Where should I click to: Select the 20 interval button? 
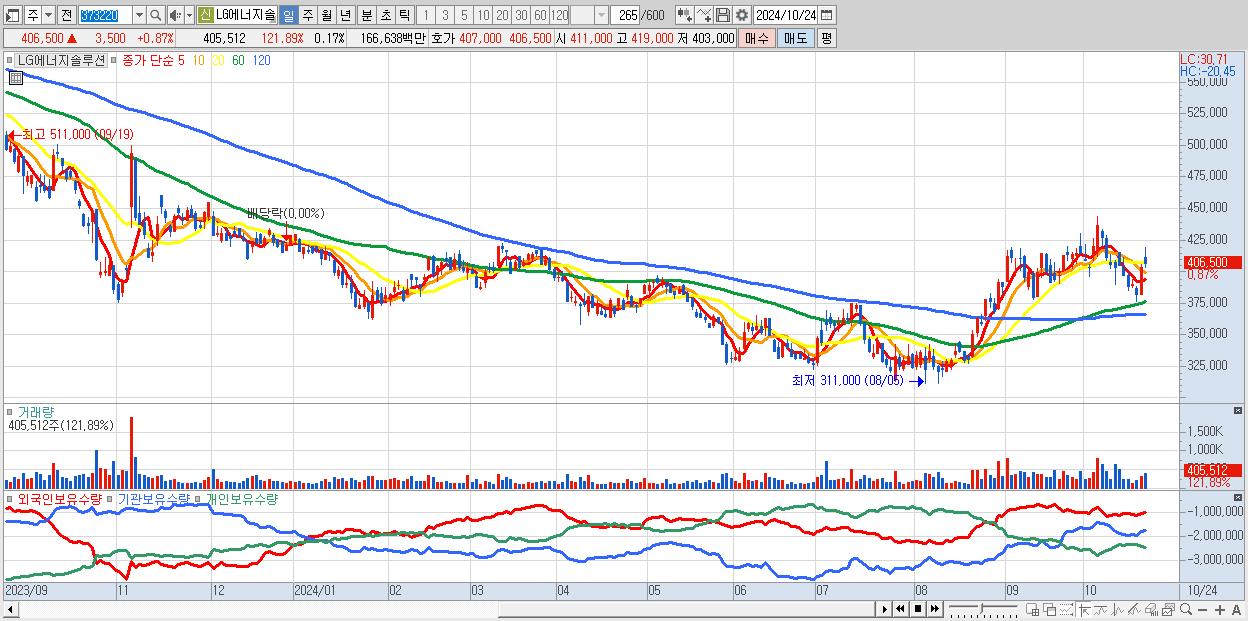(x=502, y=16)
